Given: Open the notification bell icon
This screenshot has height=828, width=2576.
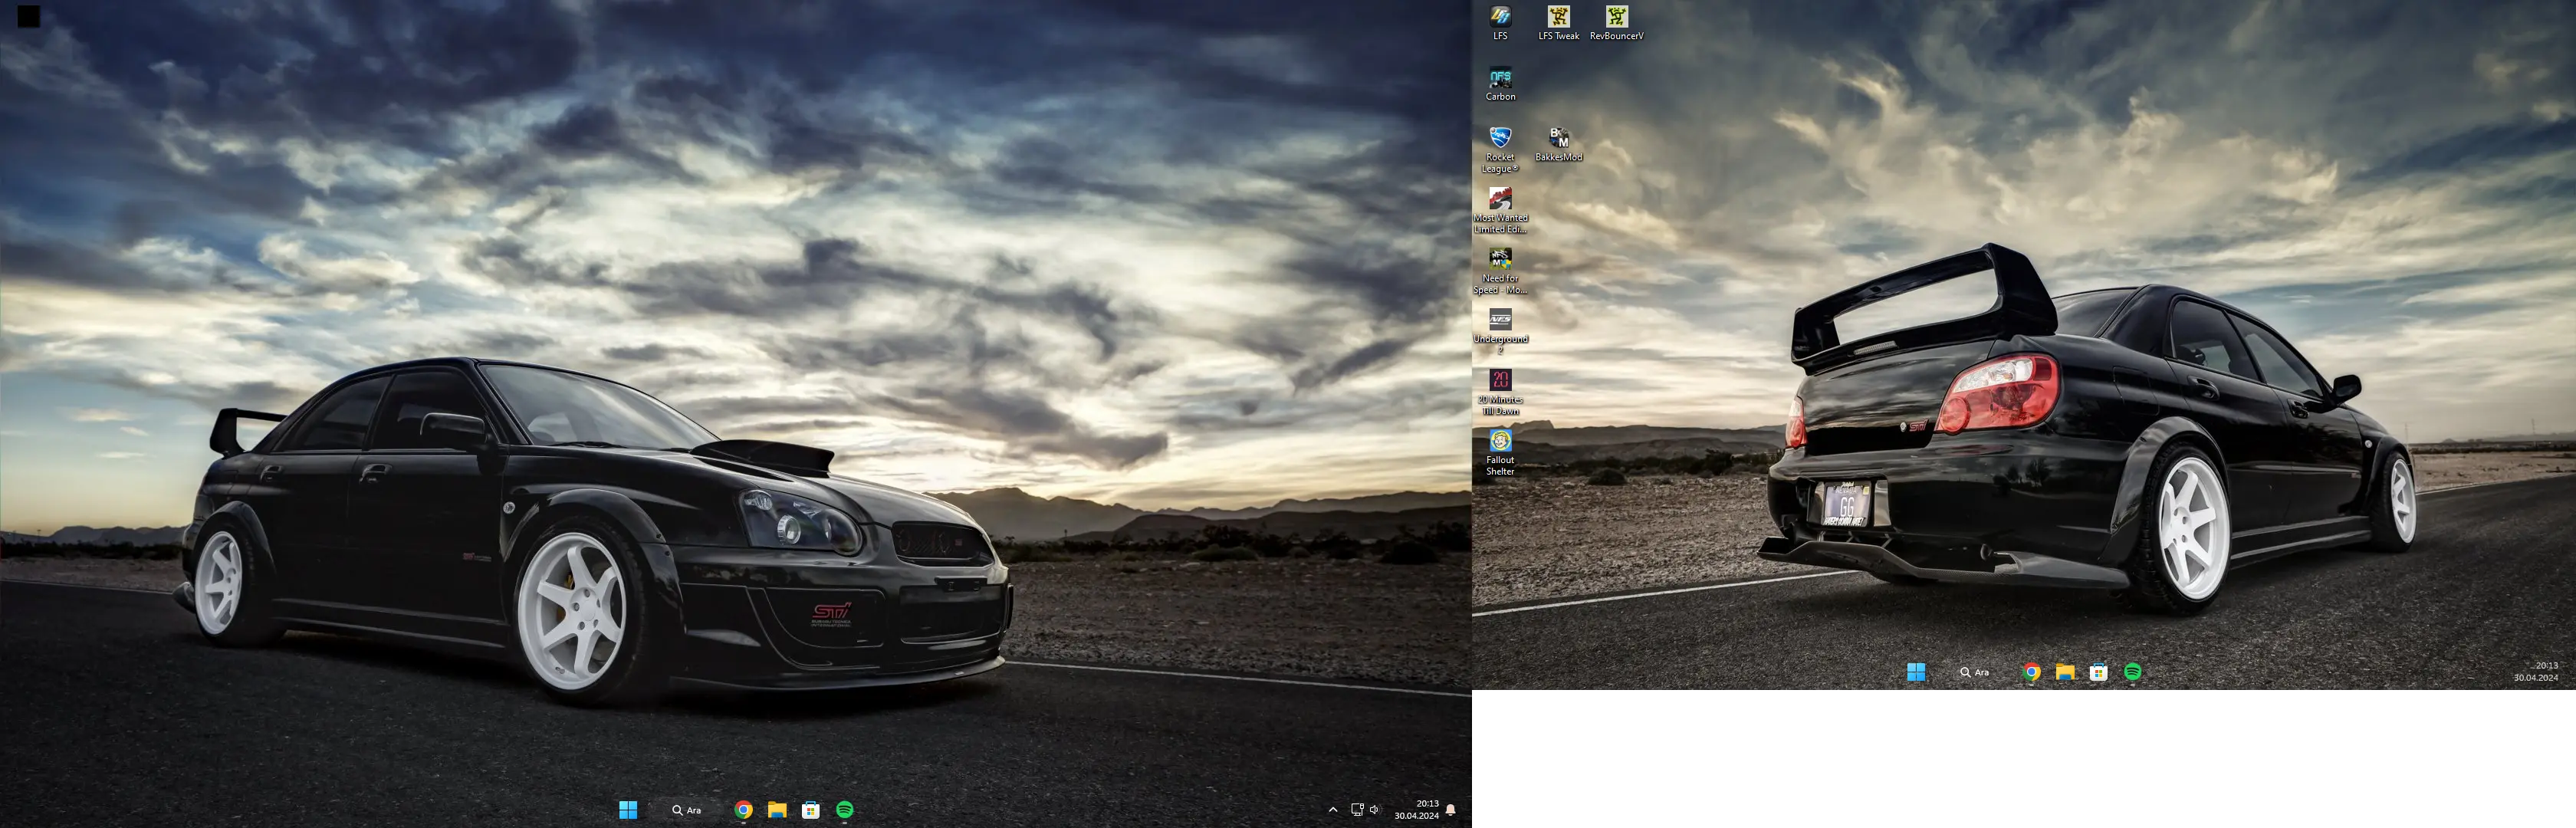Looking at the screenshot, I should pyautogui.click(x=1451, y=810).
